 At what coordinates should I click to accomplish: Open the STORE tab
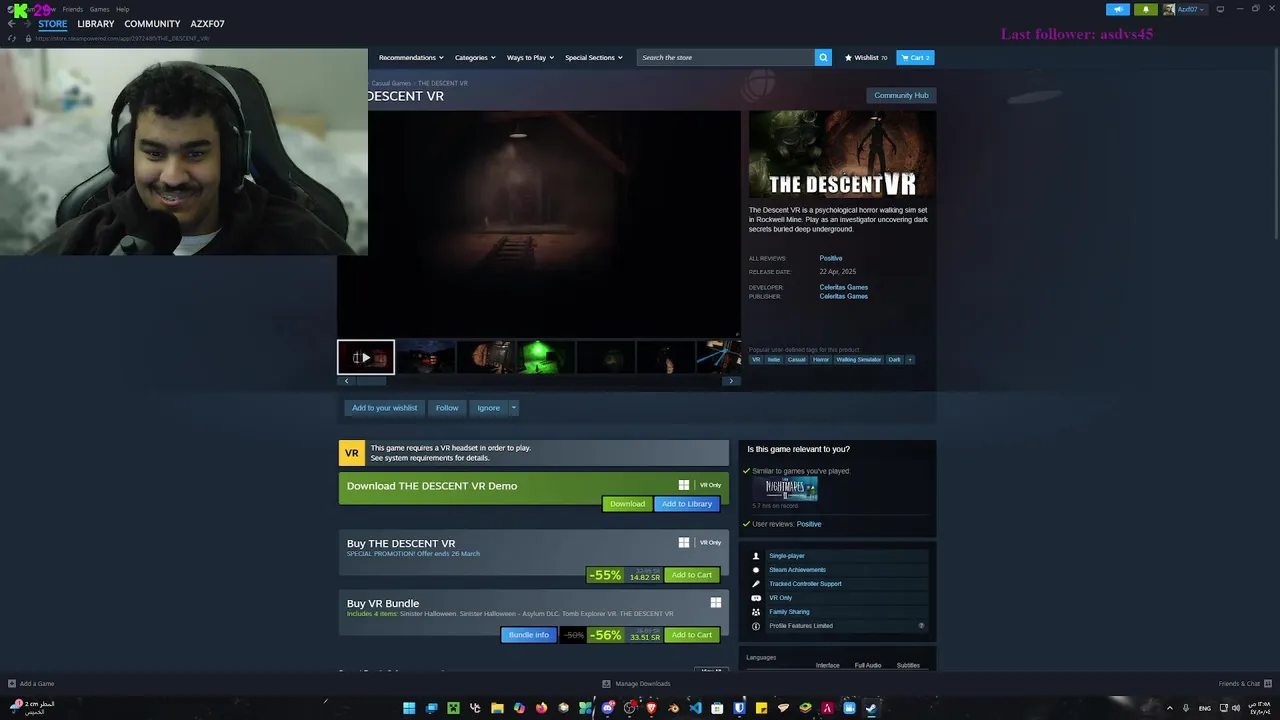pos(53,23)
